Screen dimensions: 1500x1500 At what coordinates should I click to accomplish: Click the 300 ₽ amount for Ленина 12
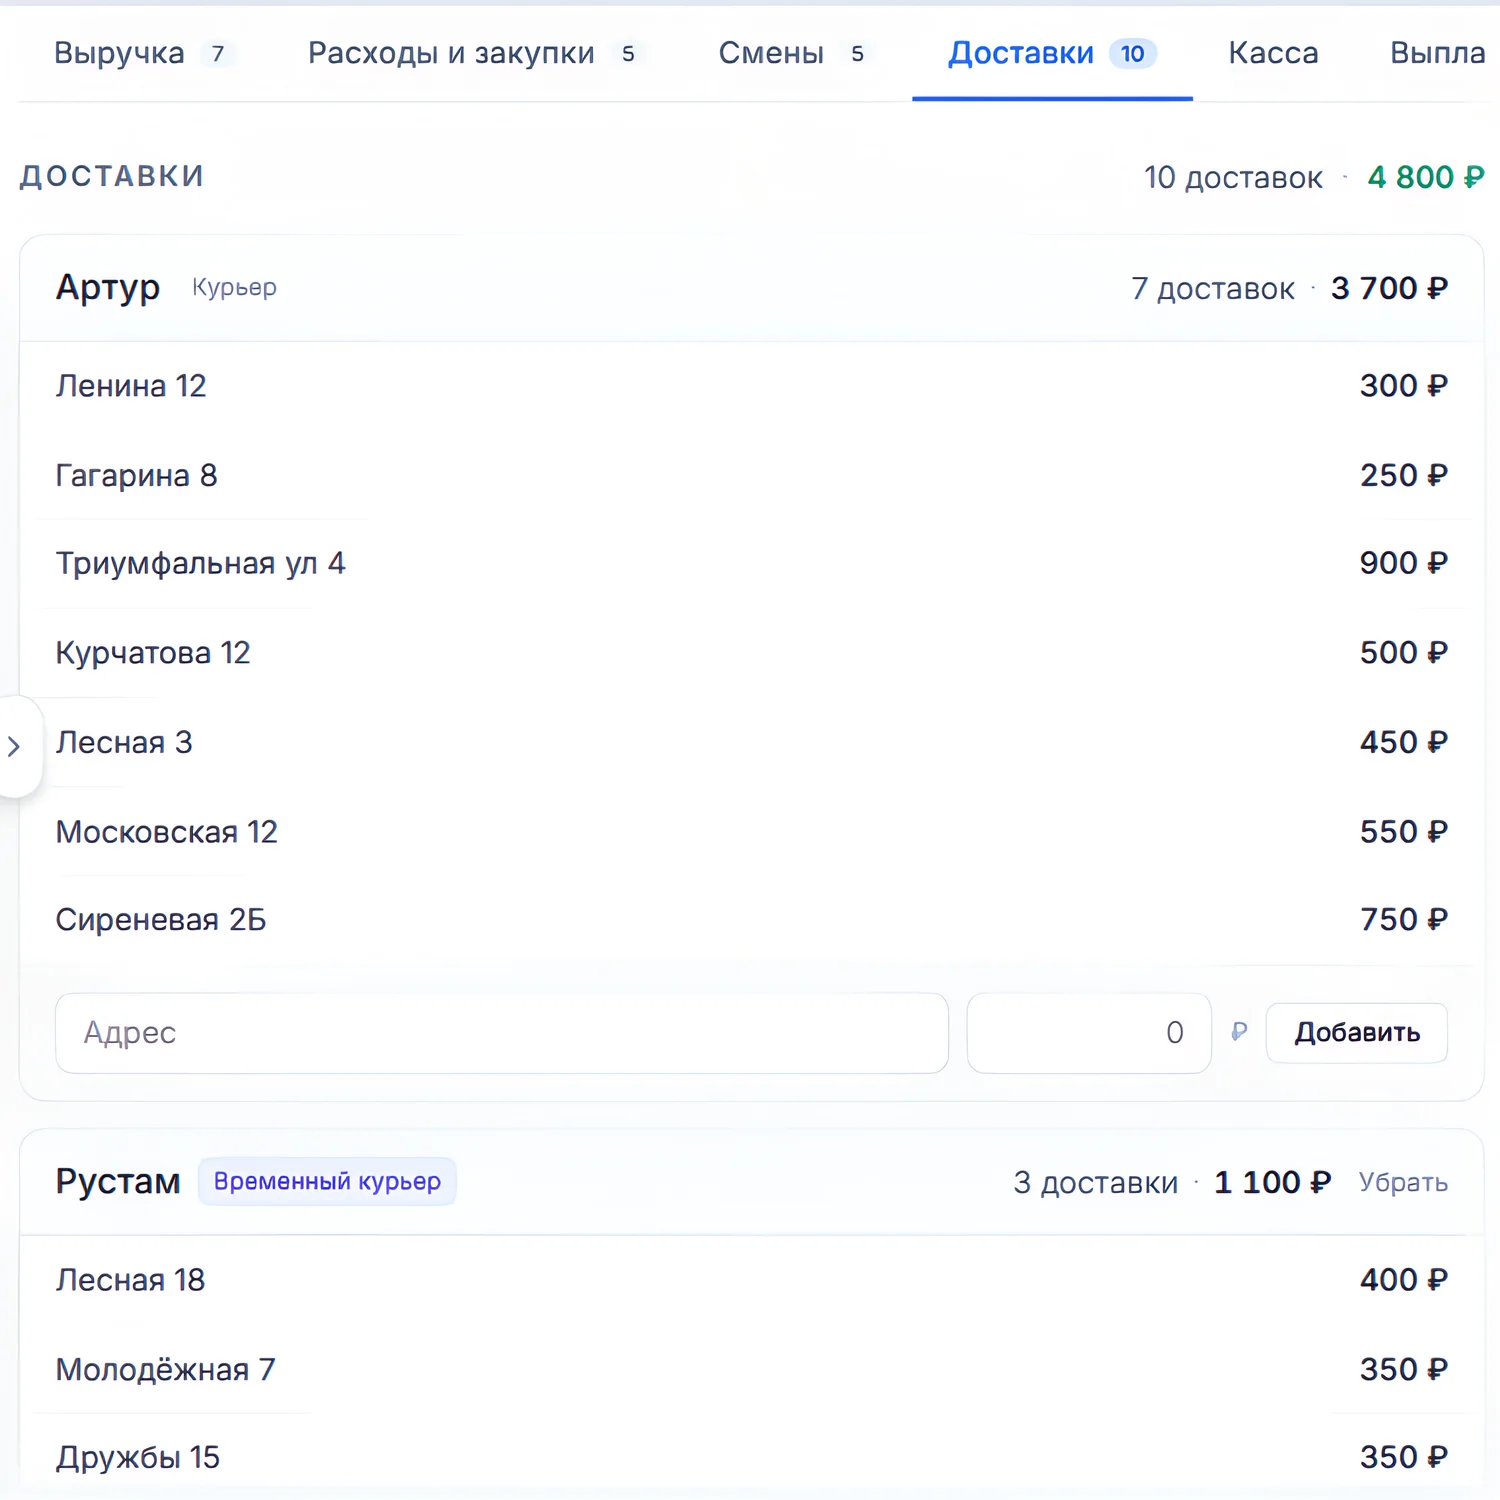click(1403, 386)
